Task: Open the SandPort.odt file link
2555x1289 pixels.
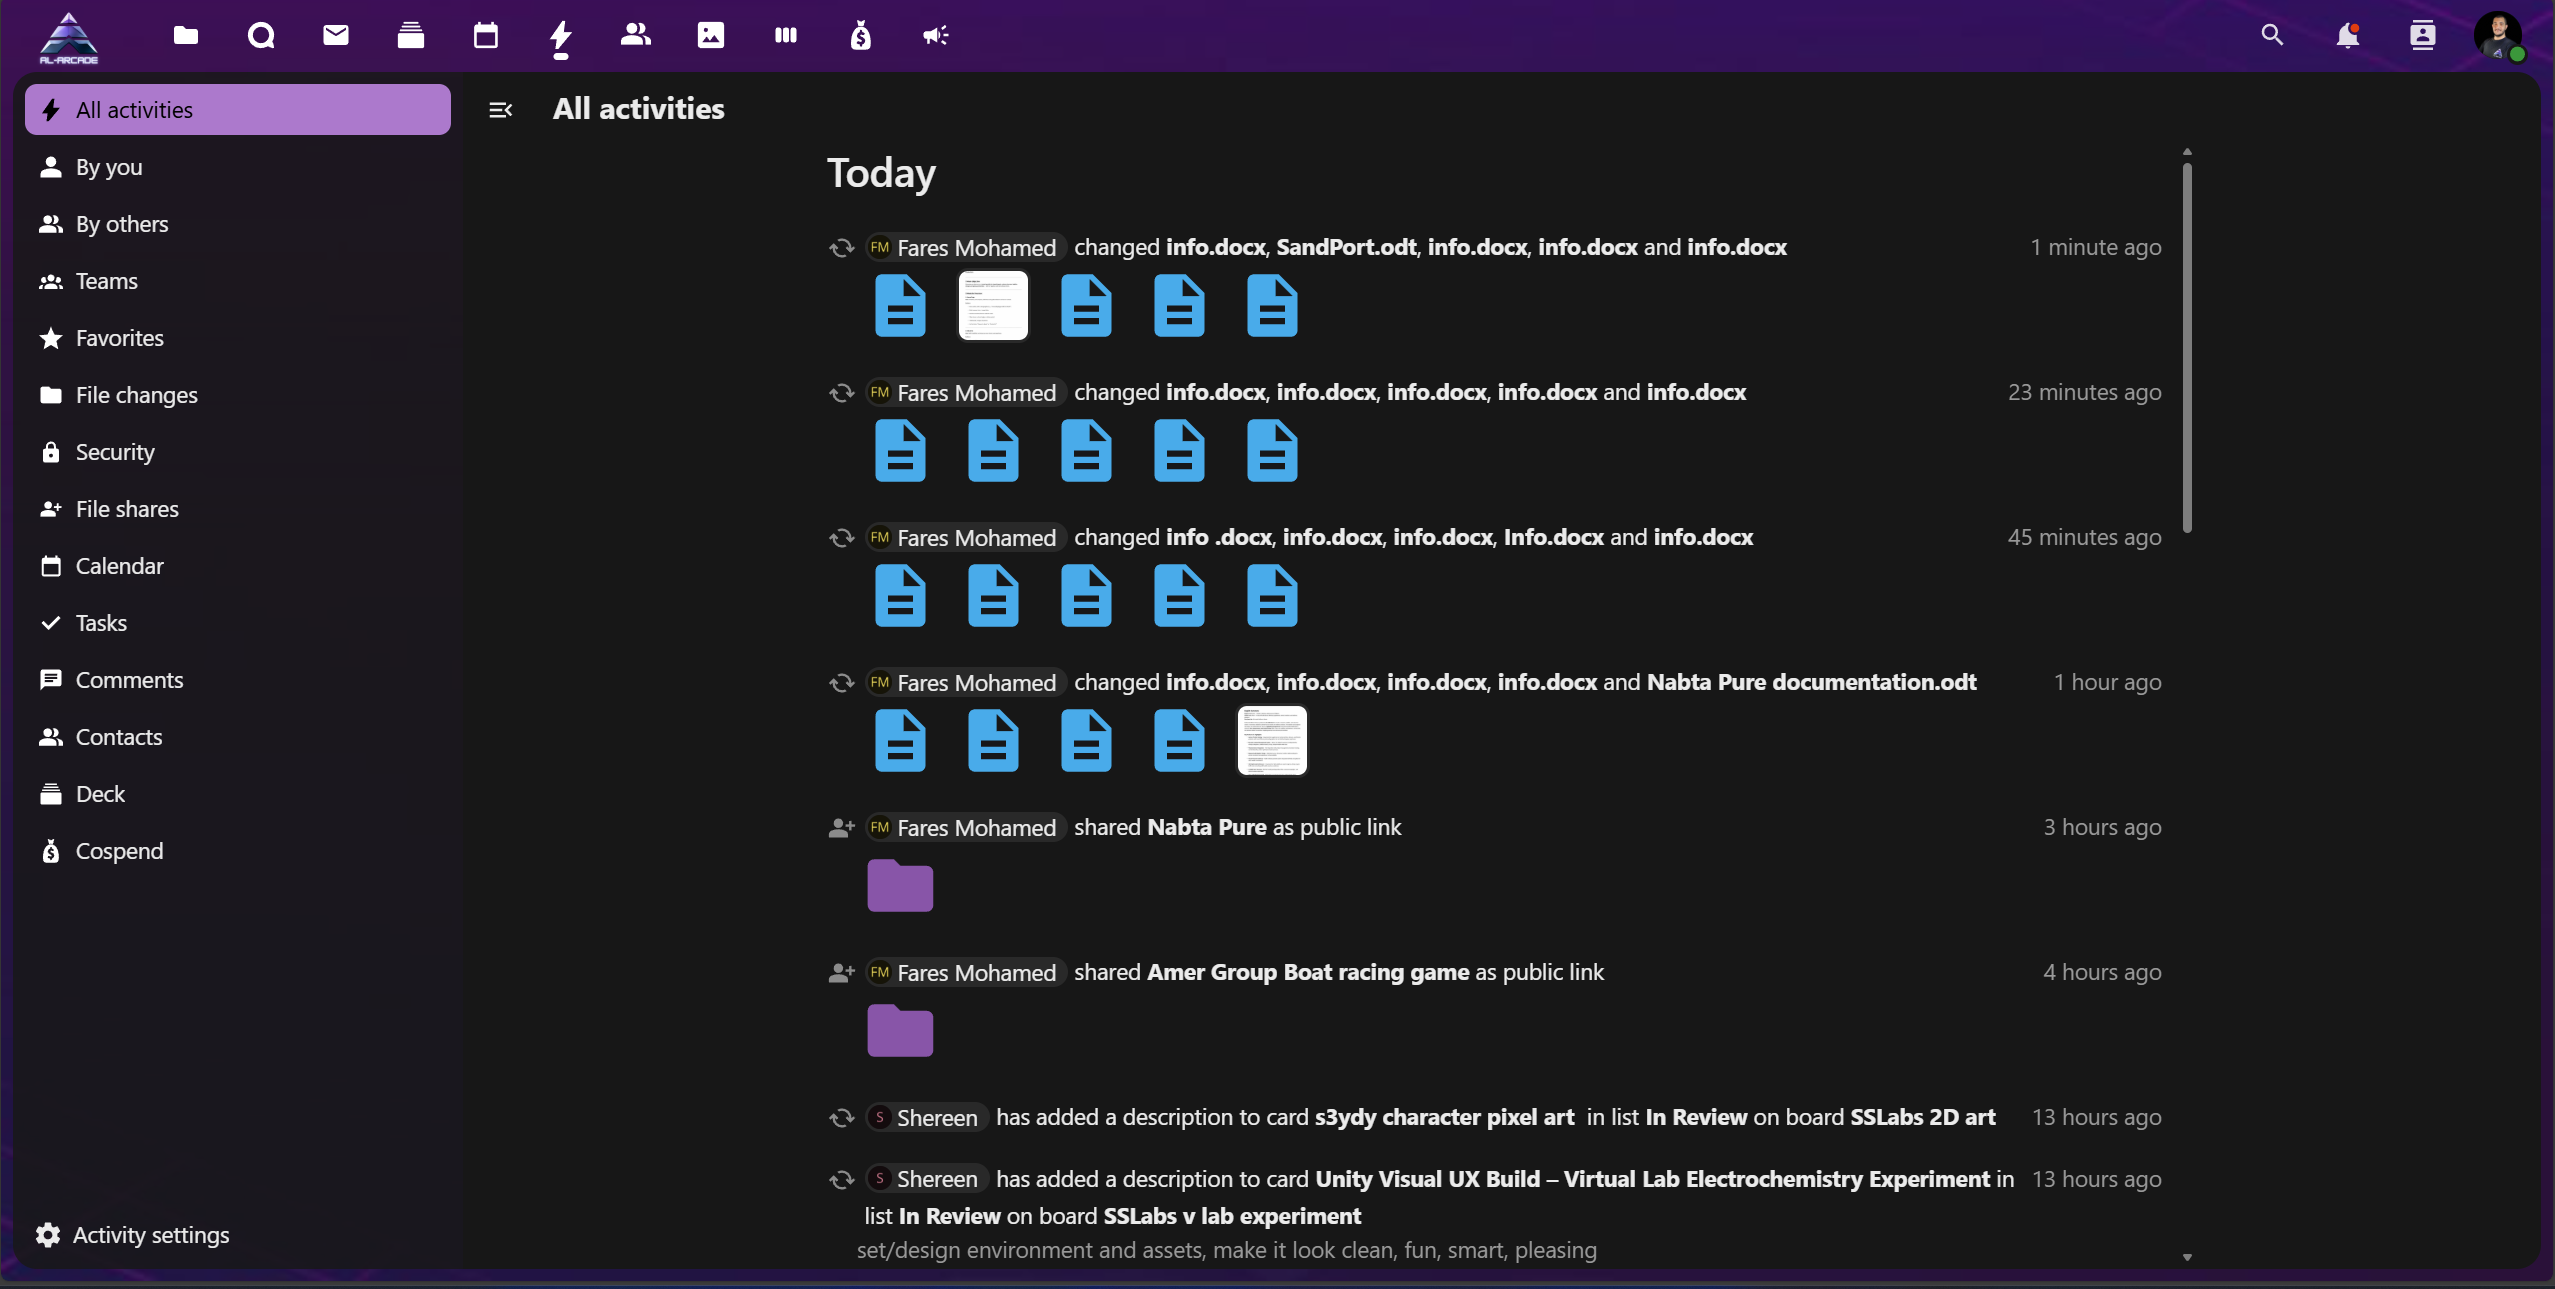Action: click(x=1346, y=247)
